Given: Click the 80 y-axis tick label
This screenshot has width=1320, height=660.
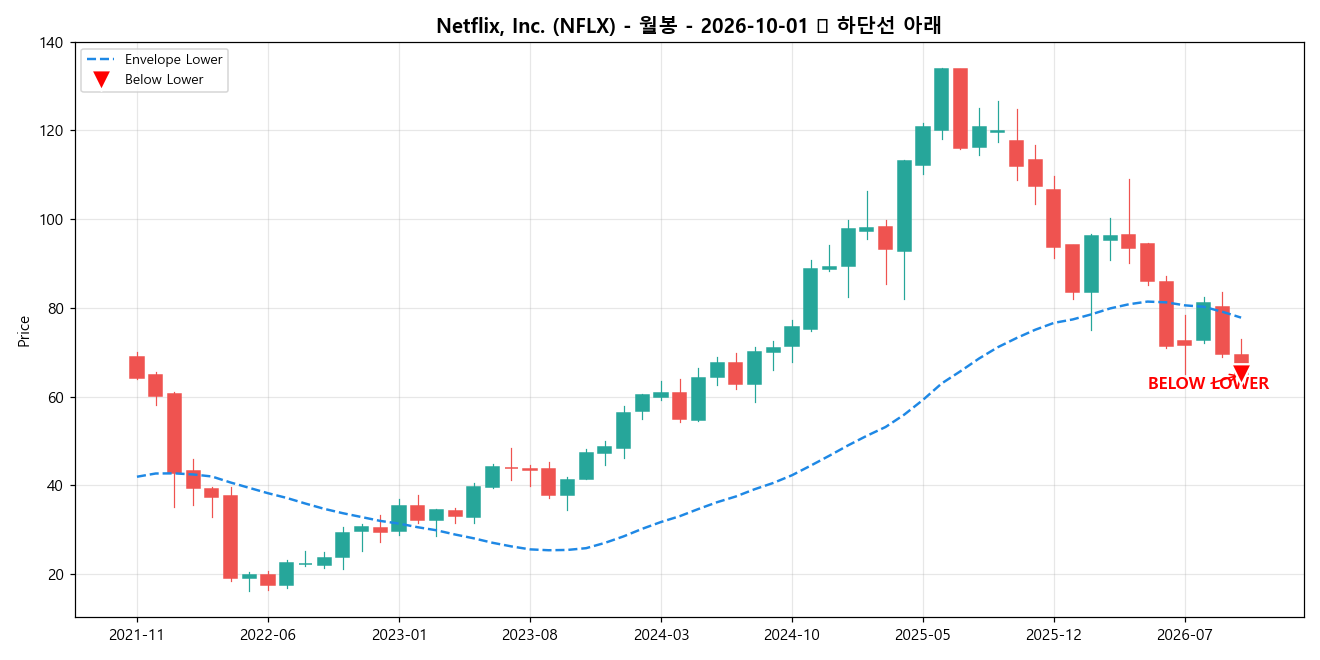Looking at the screenshot, I should pyautogui.click(x=56, y=309).
